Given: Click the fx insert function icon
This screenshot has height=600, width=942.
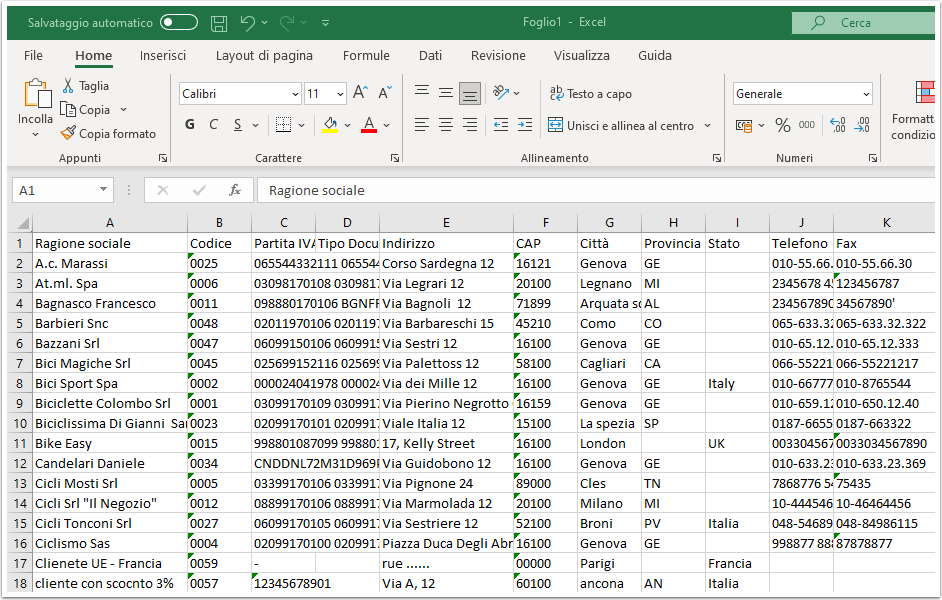Looking at the screenshot, I should (x=235, y=190).
